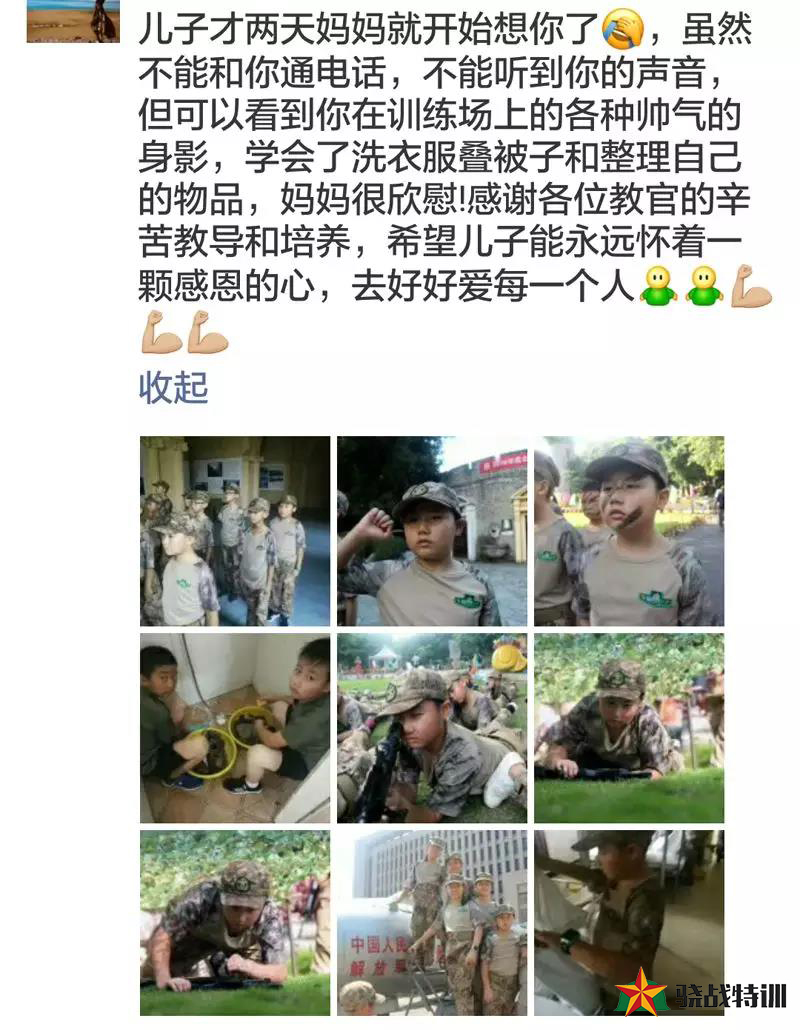Open the group photo by the 中国人民解放军 sign
Viewport: 800px width, 1030px height.
point(432,923)
